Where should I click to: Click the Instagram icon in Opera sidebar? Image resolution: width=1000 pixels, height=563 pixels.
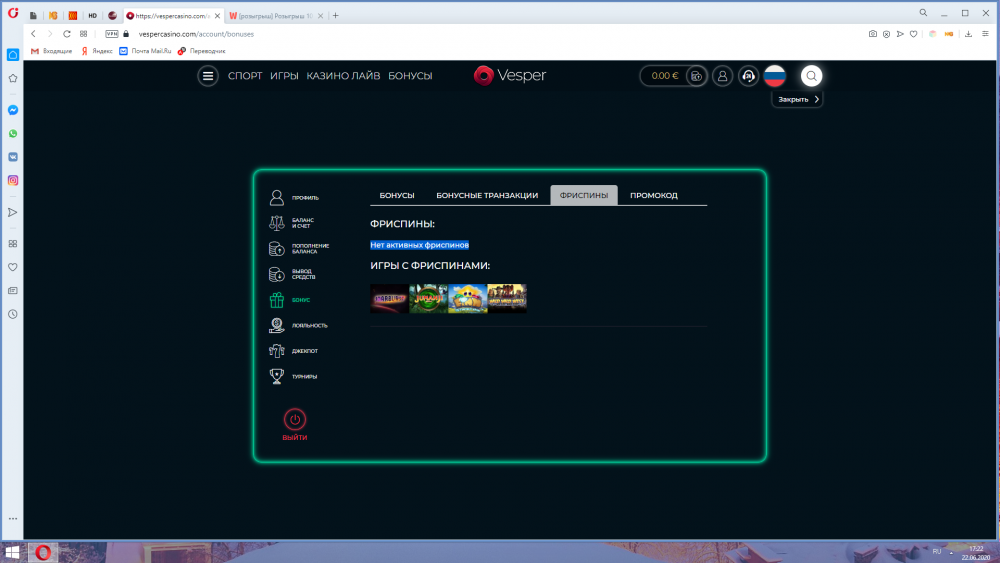pyautogui.click(x=13, y=180)
